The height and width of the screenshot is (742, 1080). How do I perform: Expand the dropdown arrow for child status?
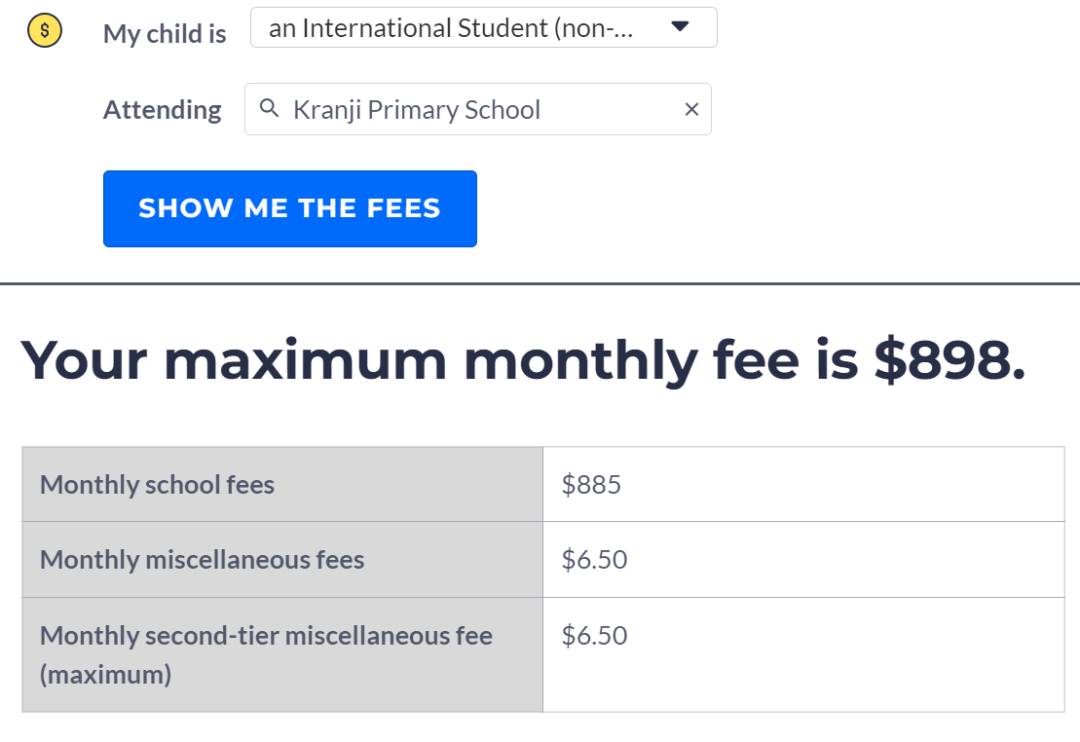680,27
